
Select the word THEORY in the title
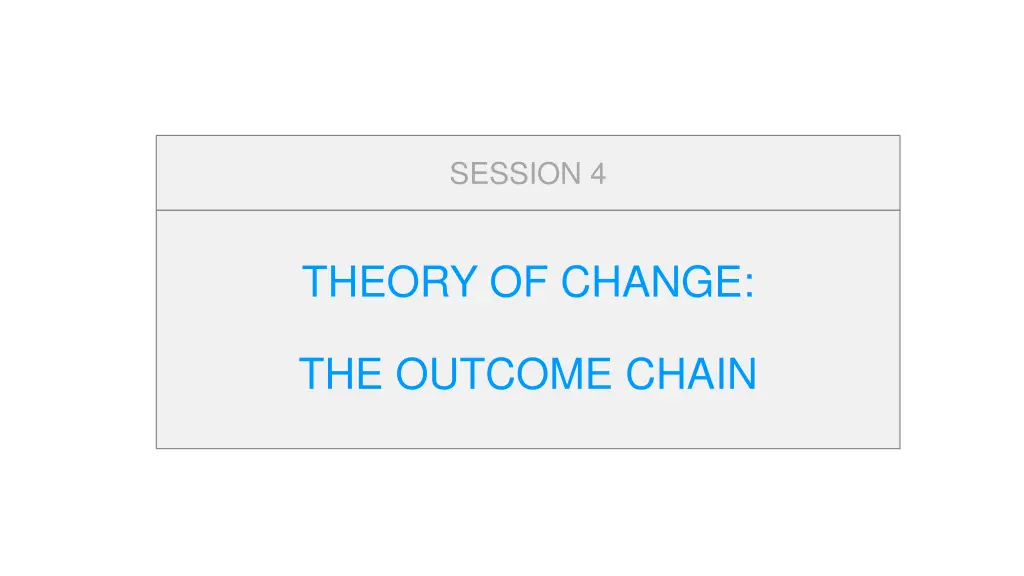click(390, 281)
